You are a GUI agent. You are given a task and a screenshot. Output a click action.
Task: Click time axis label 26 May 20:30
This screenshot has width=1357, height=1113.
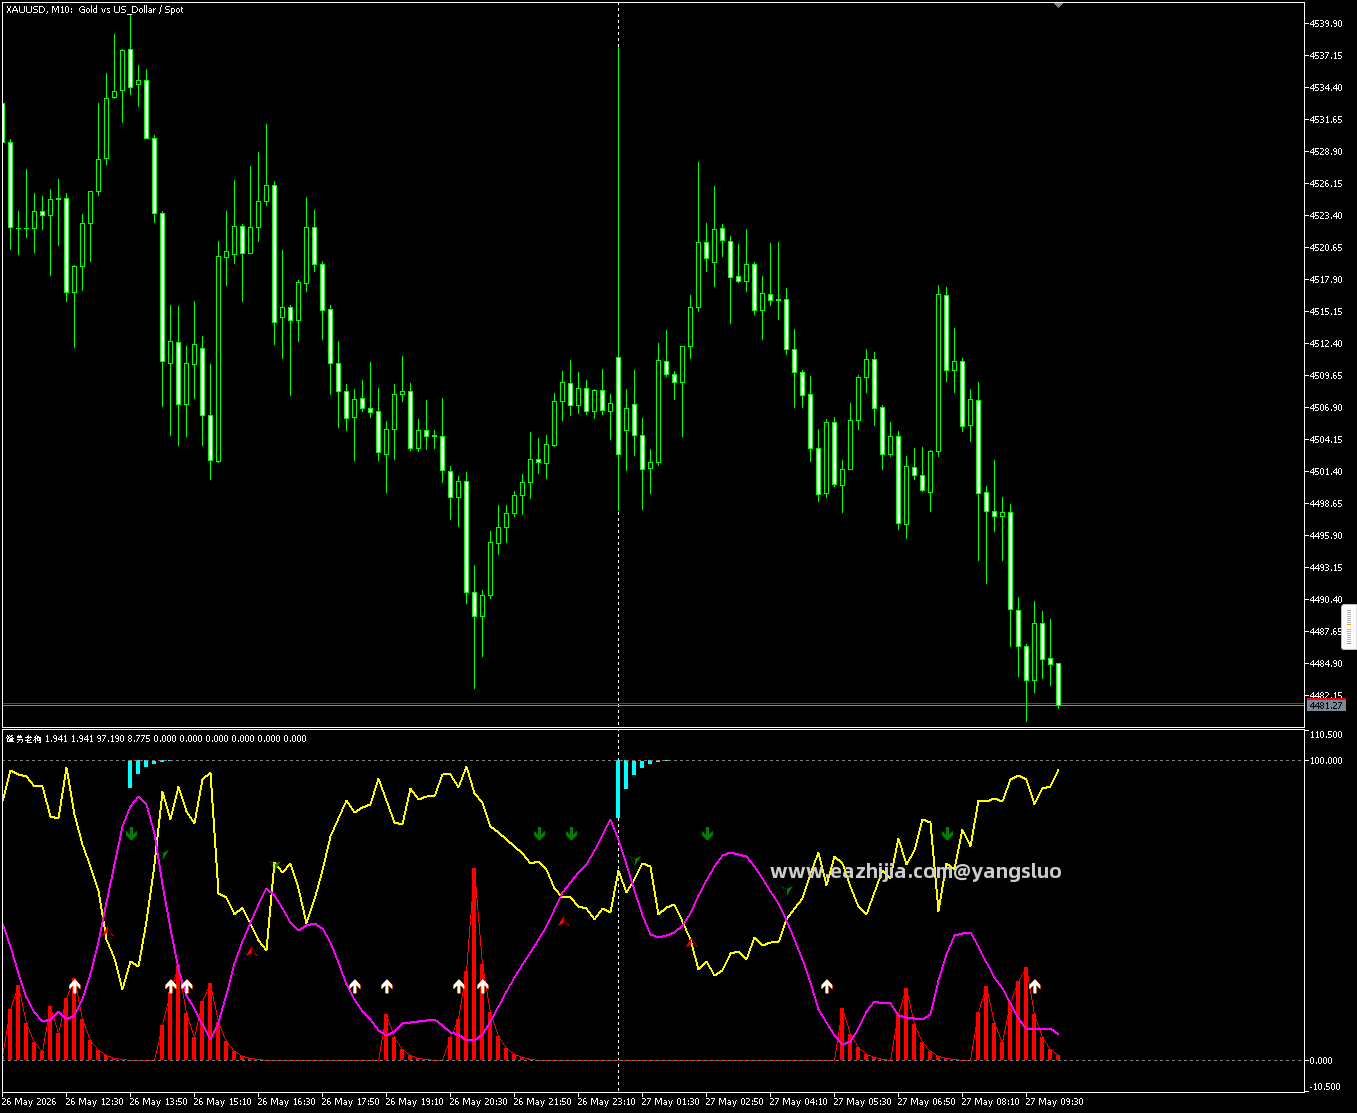(479, 1102)
